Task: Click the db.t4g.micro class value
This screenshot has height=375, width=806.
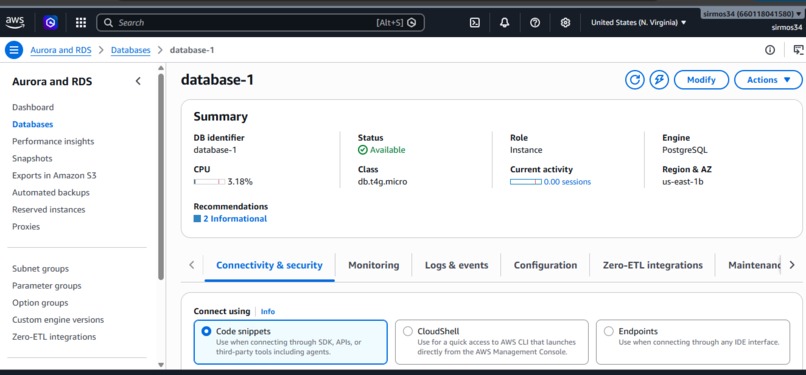Action: point(382,182)
